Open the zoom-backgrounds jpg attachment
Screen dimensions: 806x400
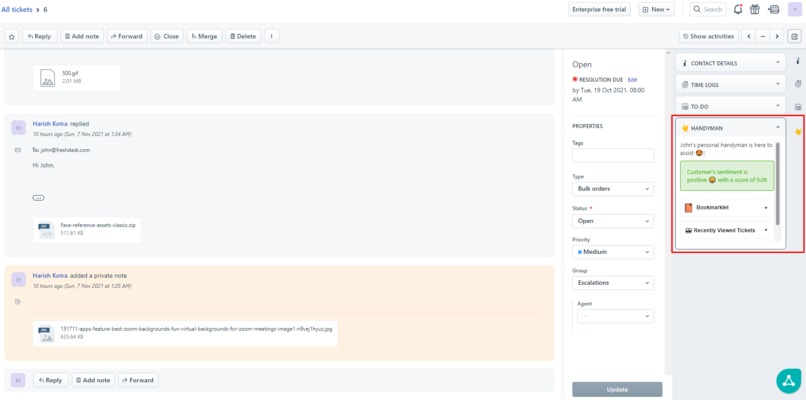pos(185,333)
